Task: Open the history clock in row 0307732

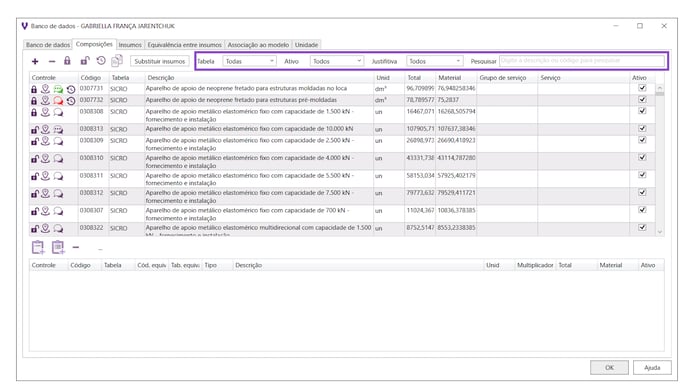Action: (x=71, y=101)
